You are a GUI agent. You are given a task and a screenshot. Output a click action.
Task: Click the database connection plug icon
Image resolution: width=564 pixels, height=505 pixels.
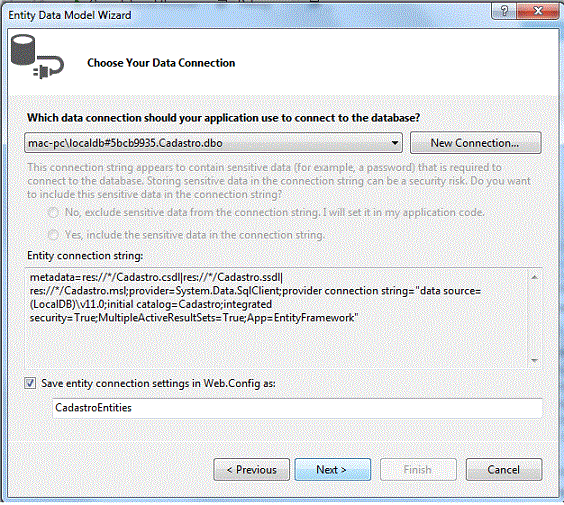pyautogui.click(x=37, y=56)
